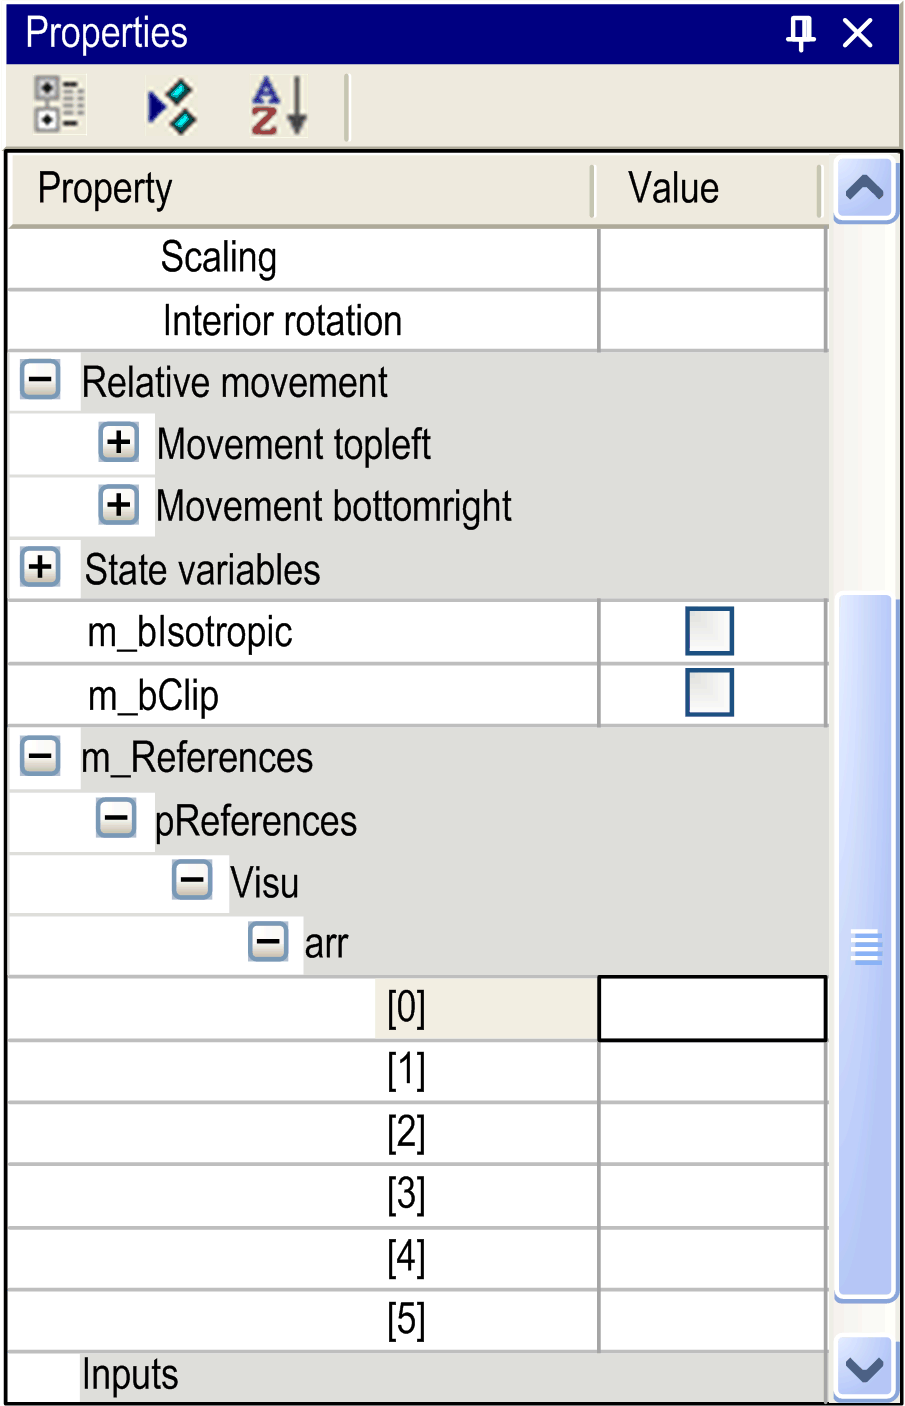Sort properties alphabetically with A-Z icon
905x1406 pixels.
(x=278, y=106)
